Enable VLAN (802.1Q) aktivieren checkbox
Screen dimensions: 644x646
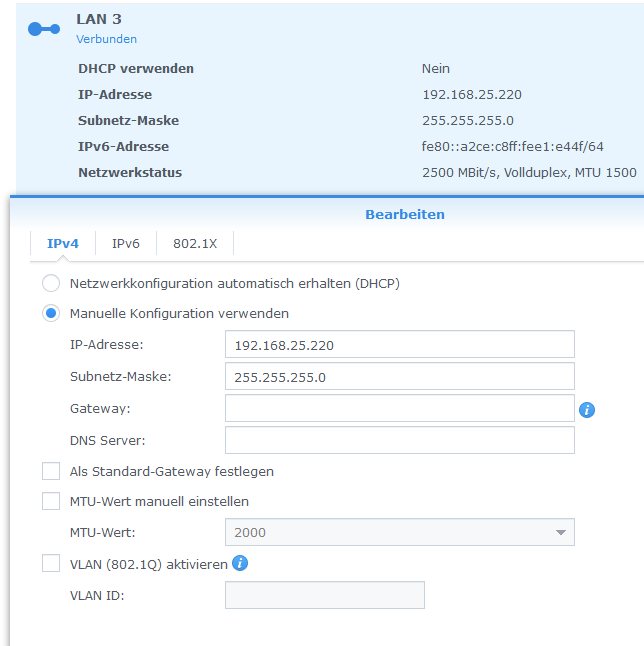51,564
